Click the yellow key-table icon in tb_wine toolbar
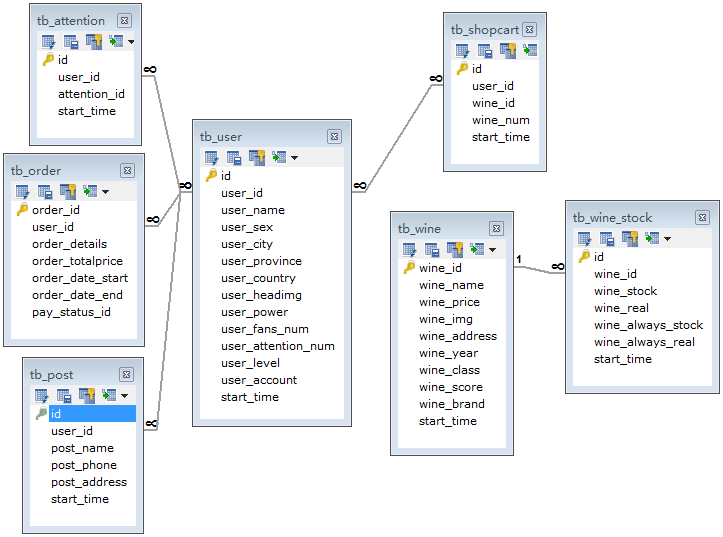The height and width of the screenshot is (537, 723). tap(455, 250)
